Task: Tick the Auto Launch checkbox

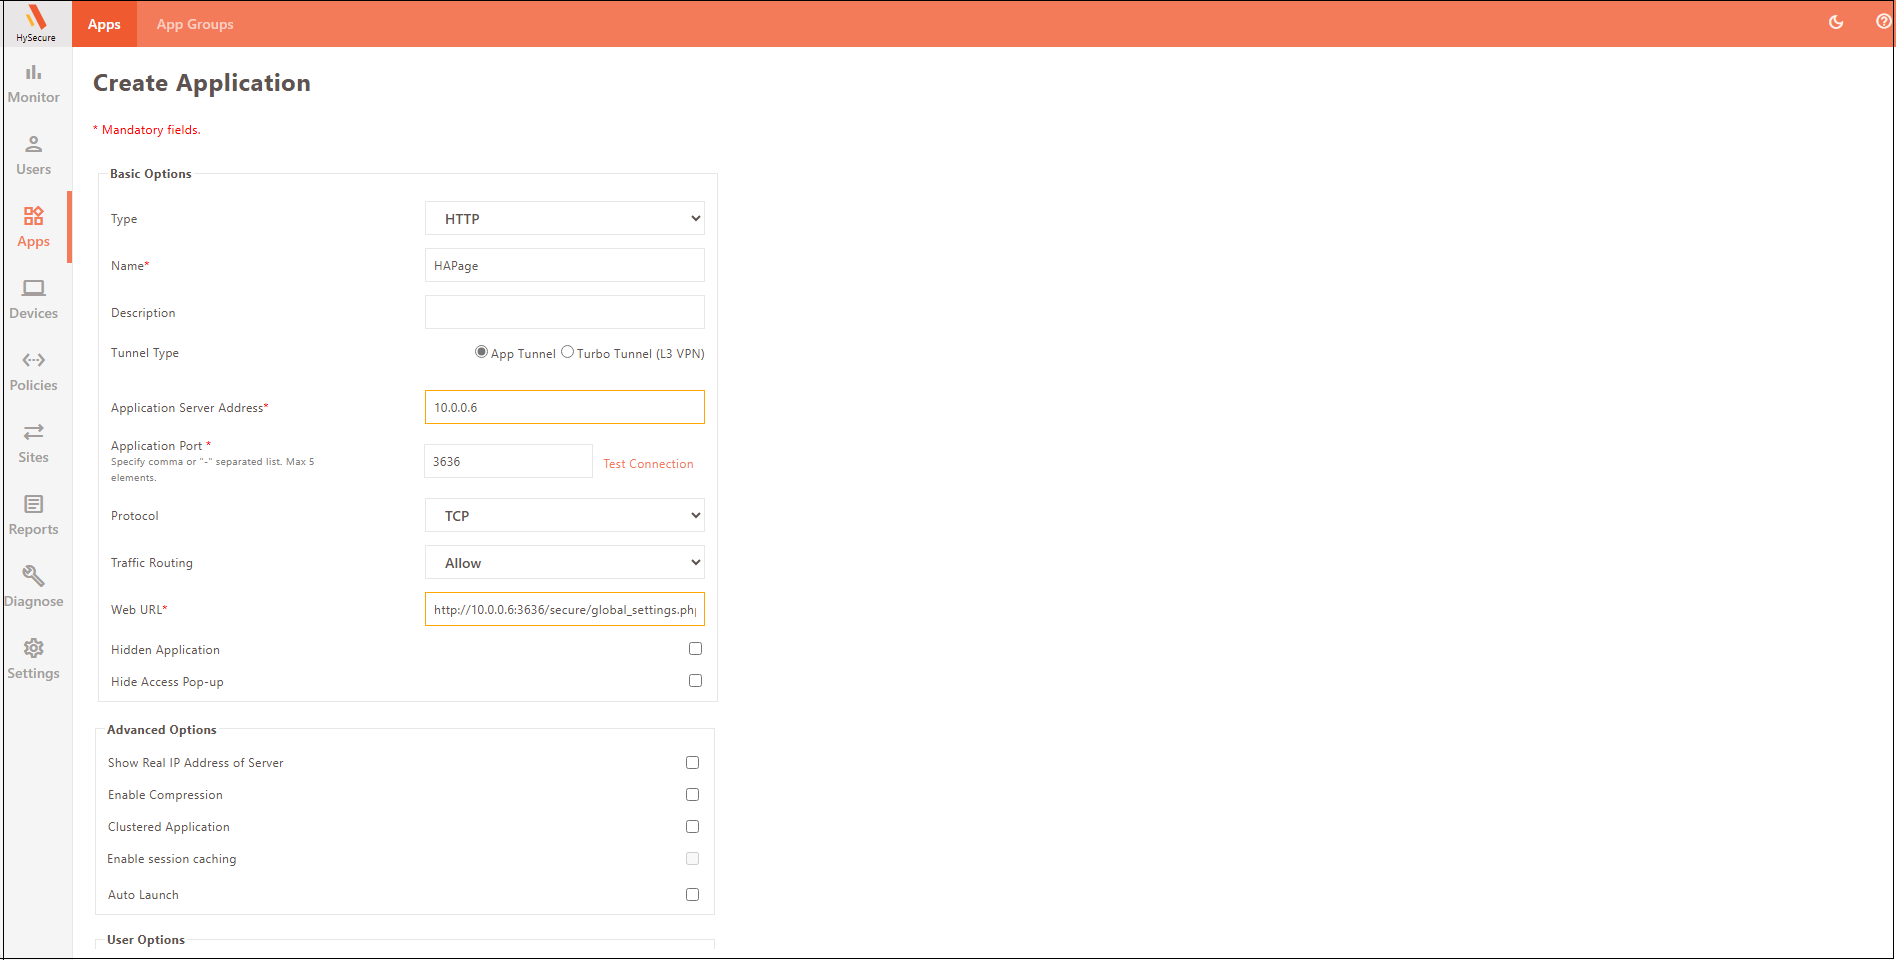Action: click(692, 895)
